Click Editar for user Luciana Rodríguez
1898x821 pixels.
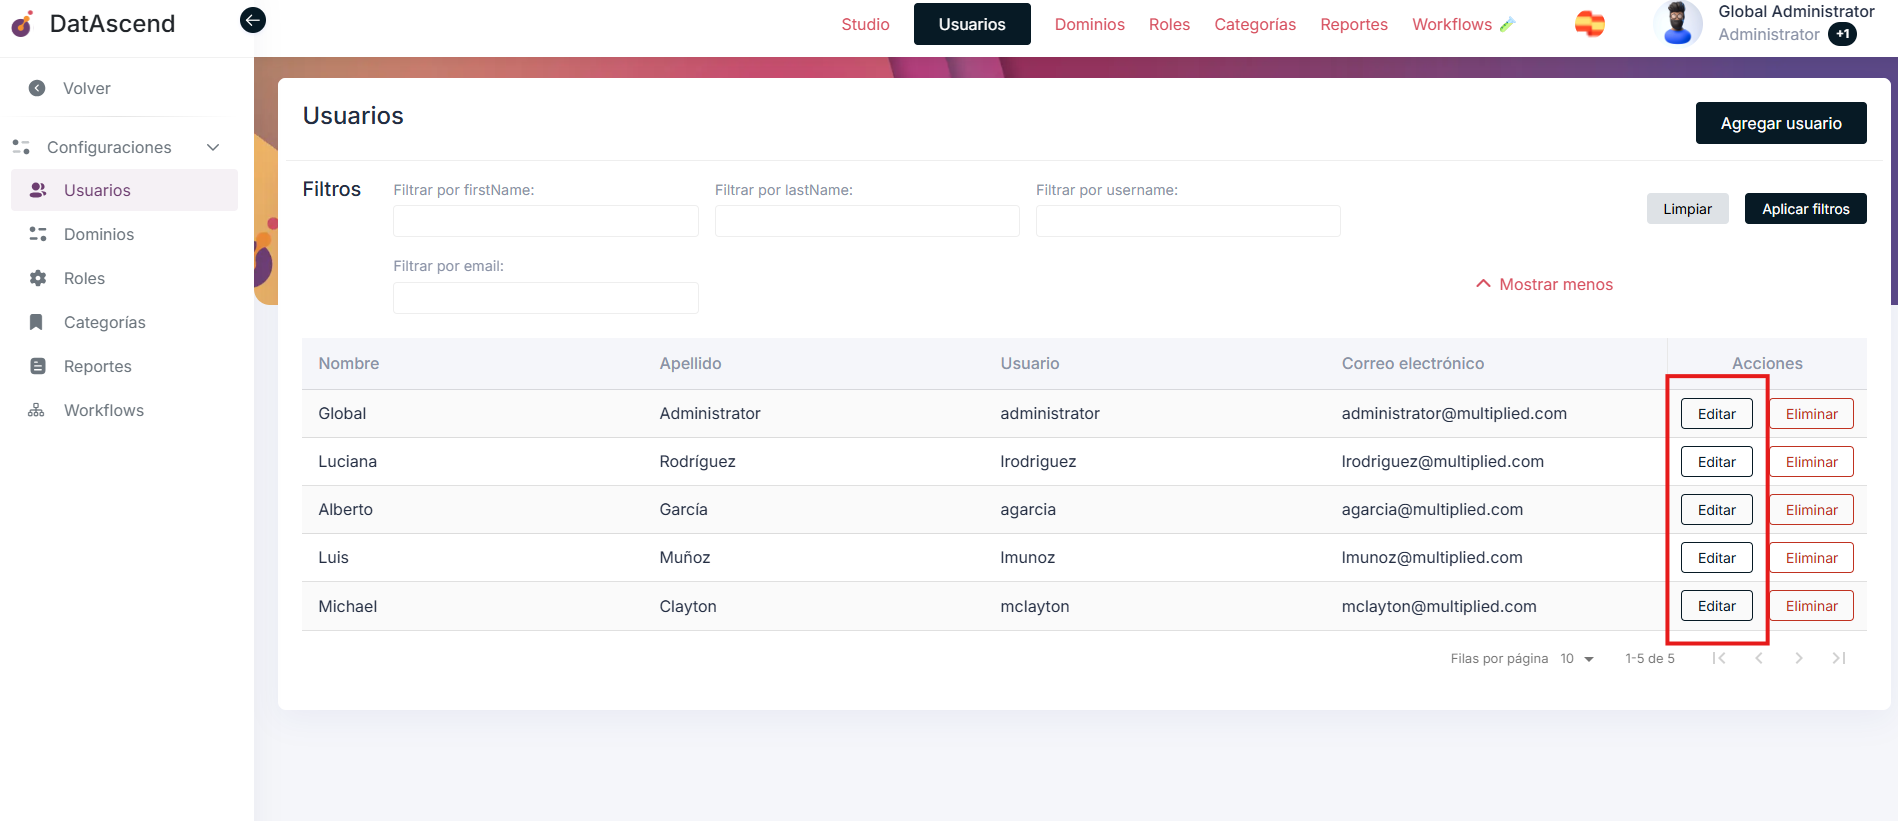tap(1716, 462)
